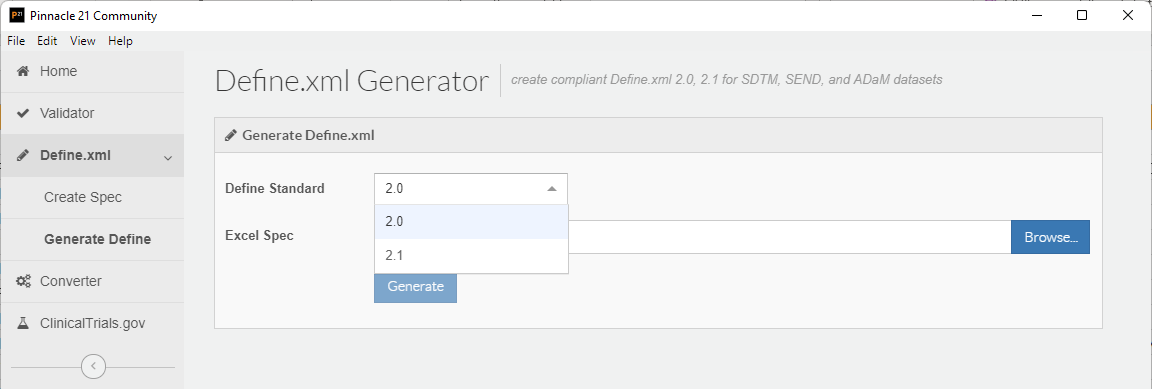Click the Validator checkmark icon
This screenshot has height=389, width=1152.
point(23,113)
